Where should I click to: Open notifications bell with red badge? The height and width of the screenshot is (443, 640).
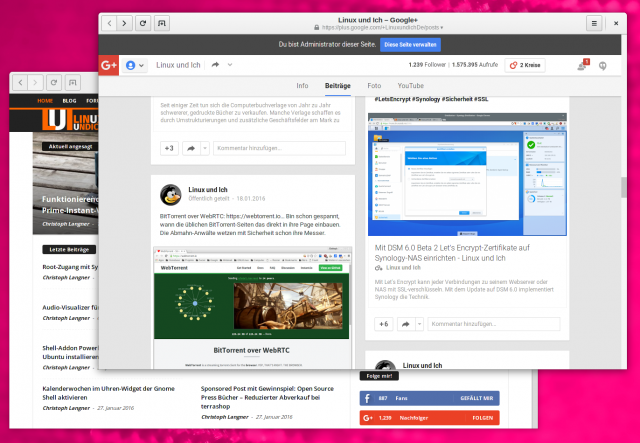[582, 65]
